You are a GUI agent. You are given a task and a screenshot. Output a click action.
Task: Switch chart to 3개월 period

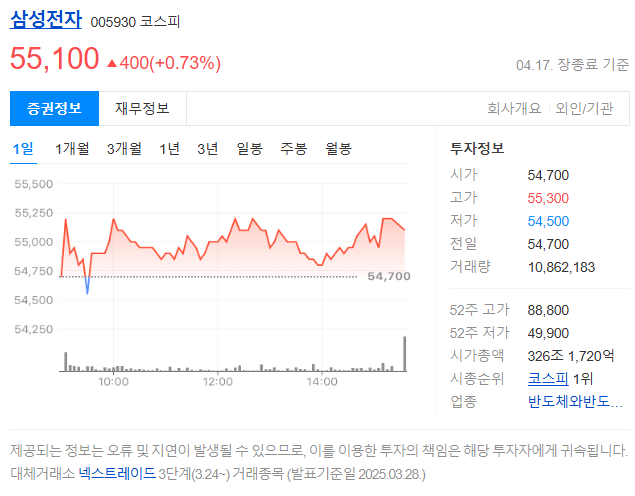coord(124,149)
